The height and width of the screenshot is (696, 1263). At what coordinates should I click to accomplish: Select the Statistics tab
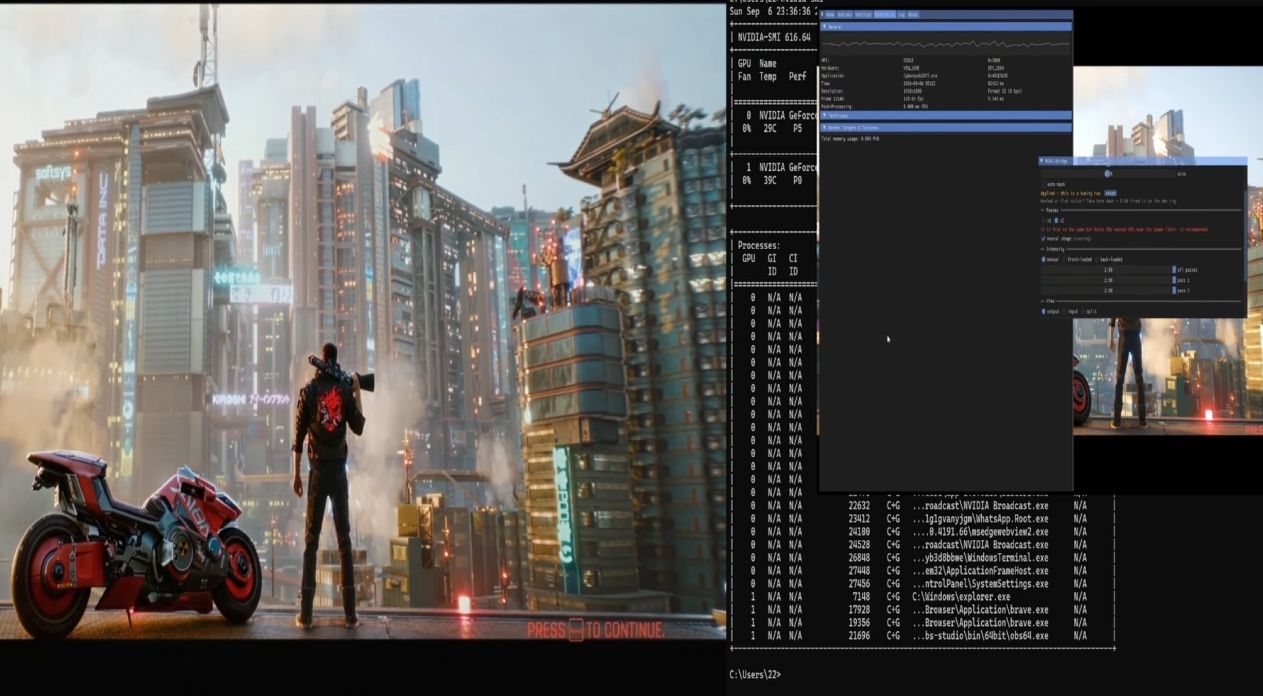[885, 15]
